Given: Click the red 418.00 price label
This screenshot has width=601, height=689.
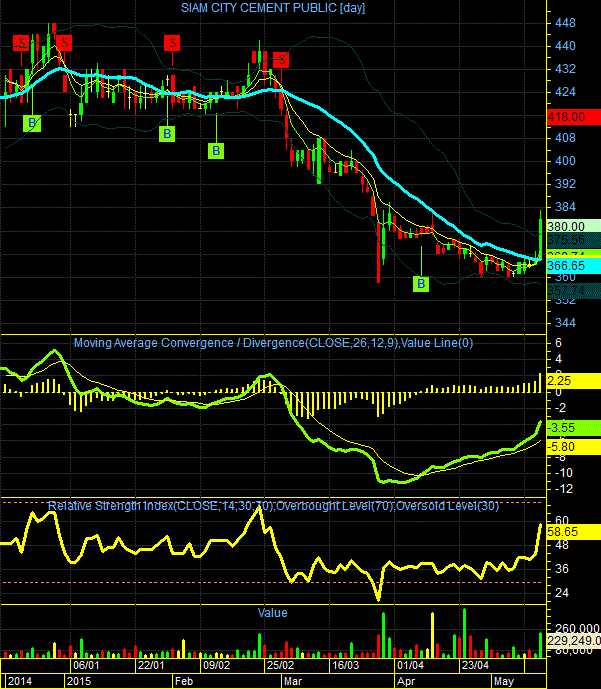Looking at the screenshot, I should tap(574, 117).
